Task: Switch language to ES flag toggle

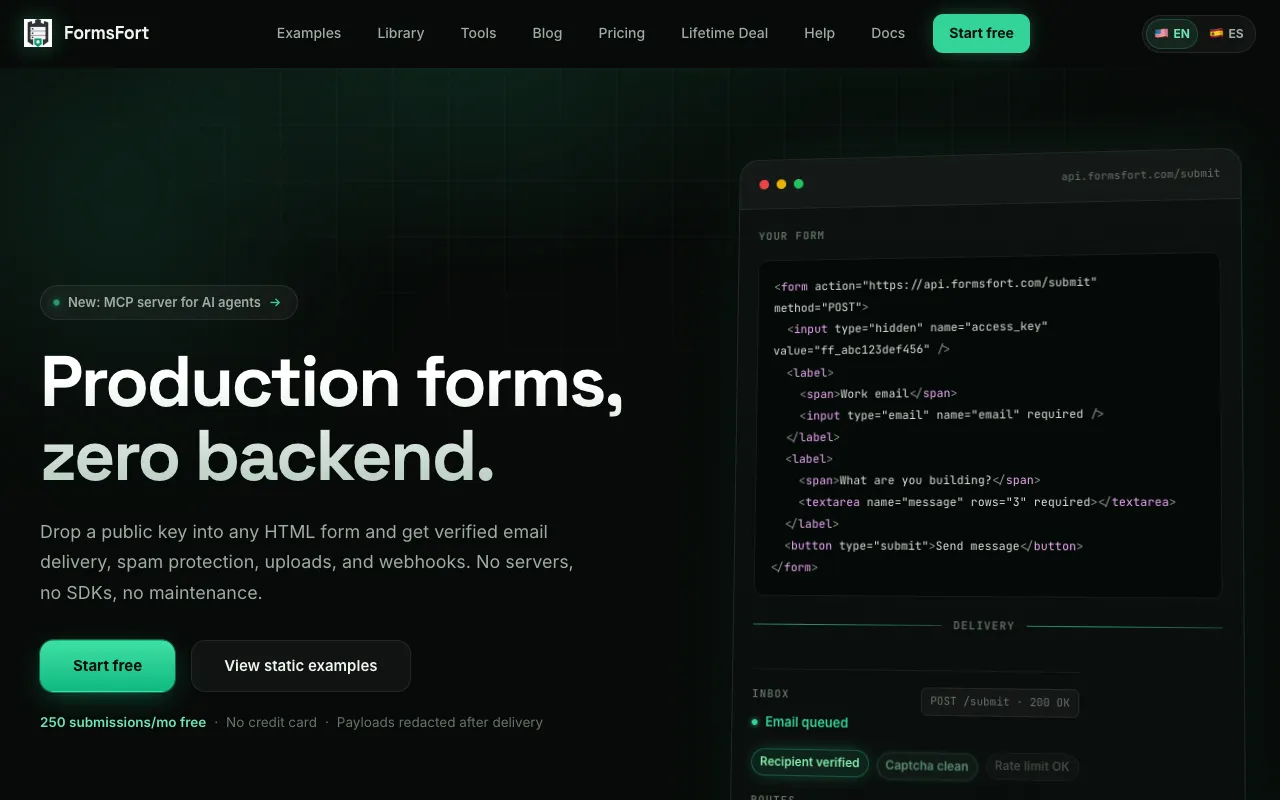Action: (1226, 33)
